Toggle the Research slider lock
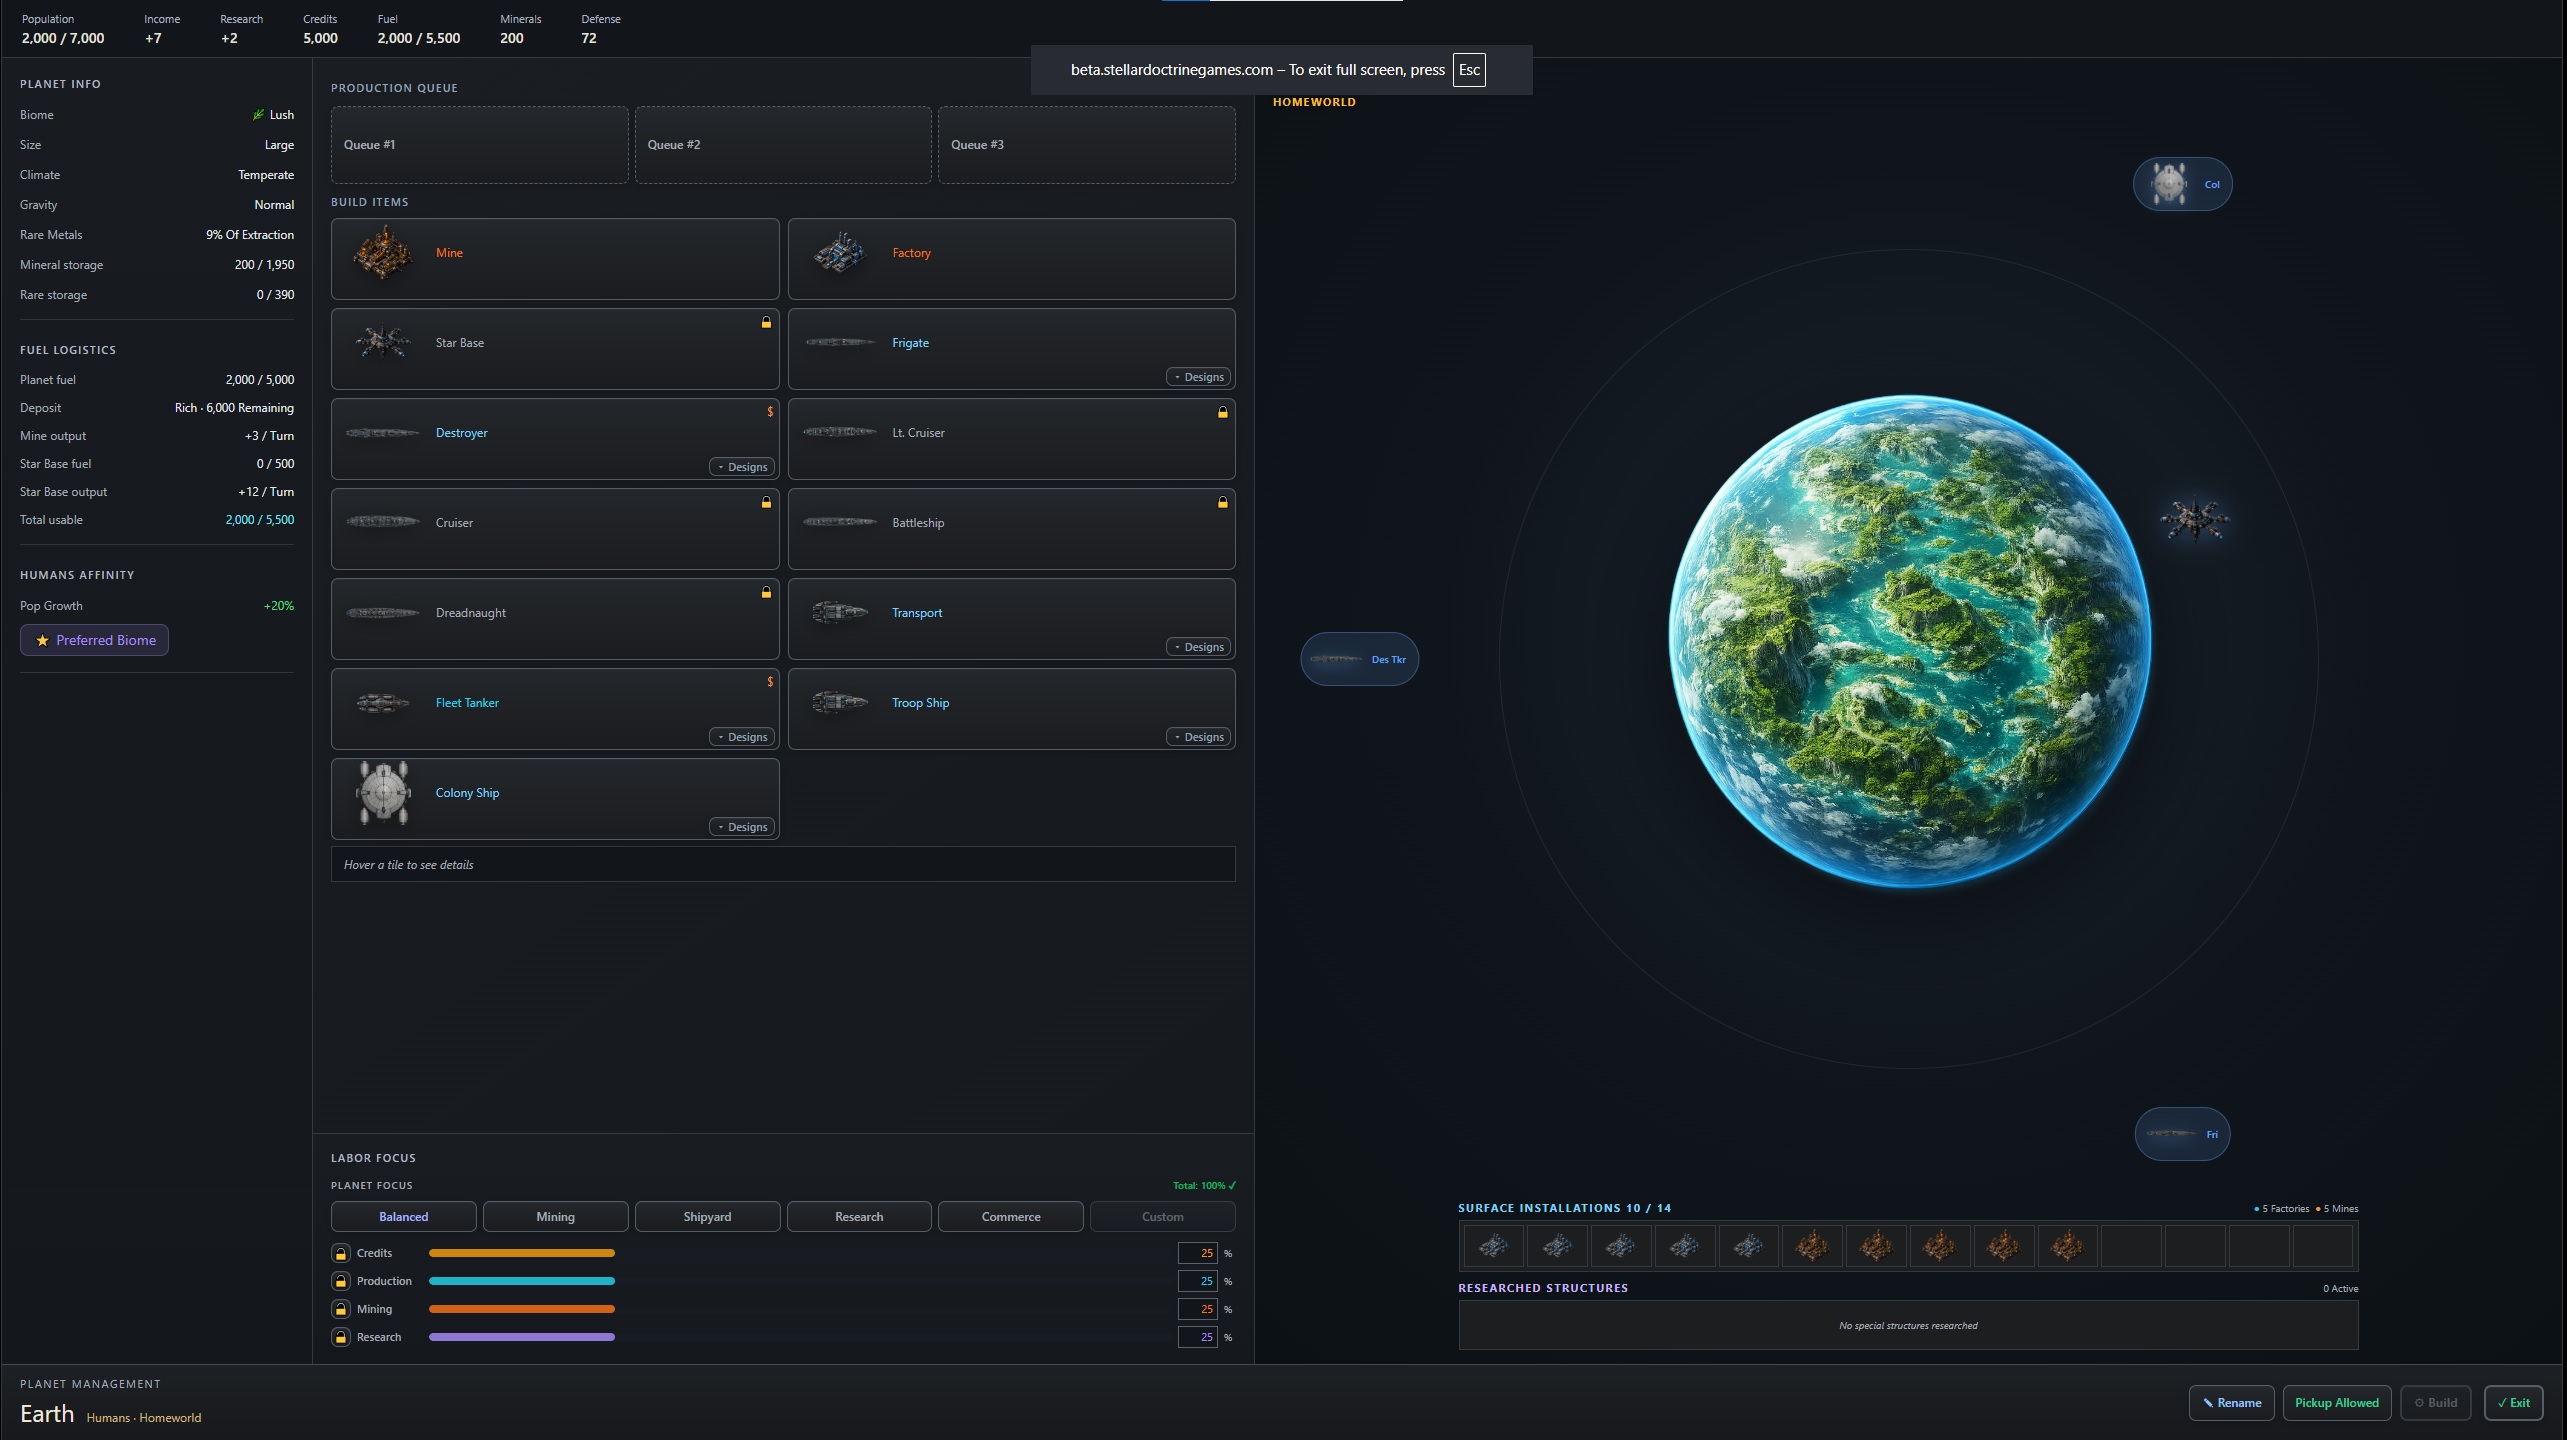2567x1440 pixels. tap(341, 1337)
